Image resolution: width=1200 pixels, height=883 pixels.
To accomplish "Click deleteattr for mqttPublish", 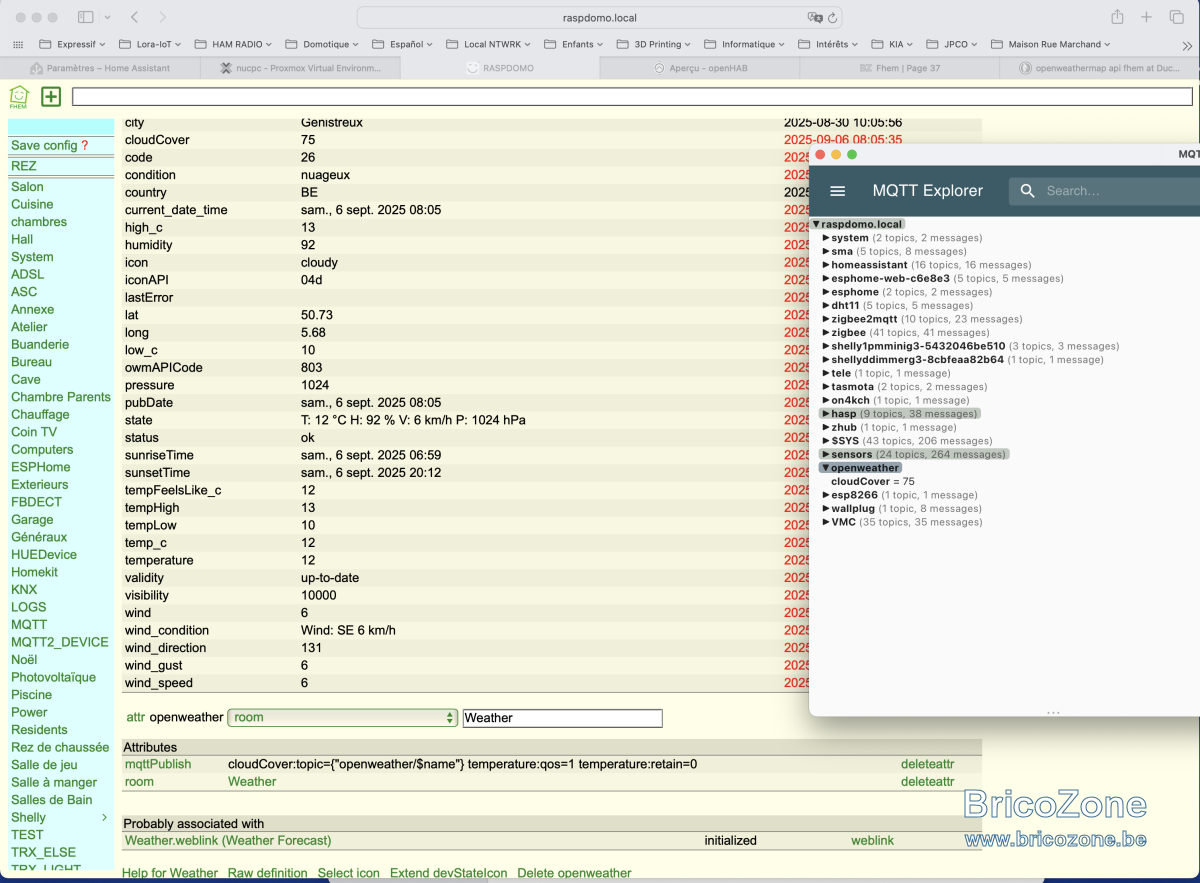I will pyautogui.click(x=927, y=764).
